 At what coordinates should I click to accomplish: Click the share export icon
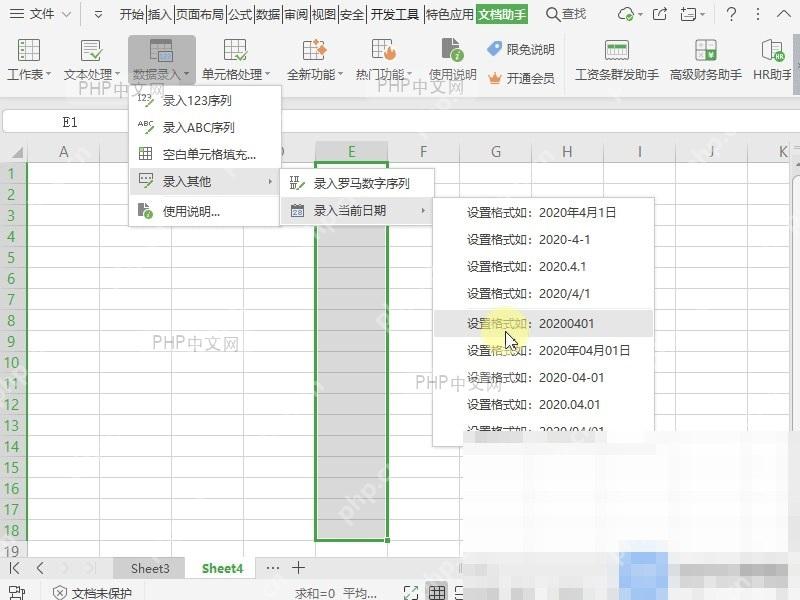660,14
